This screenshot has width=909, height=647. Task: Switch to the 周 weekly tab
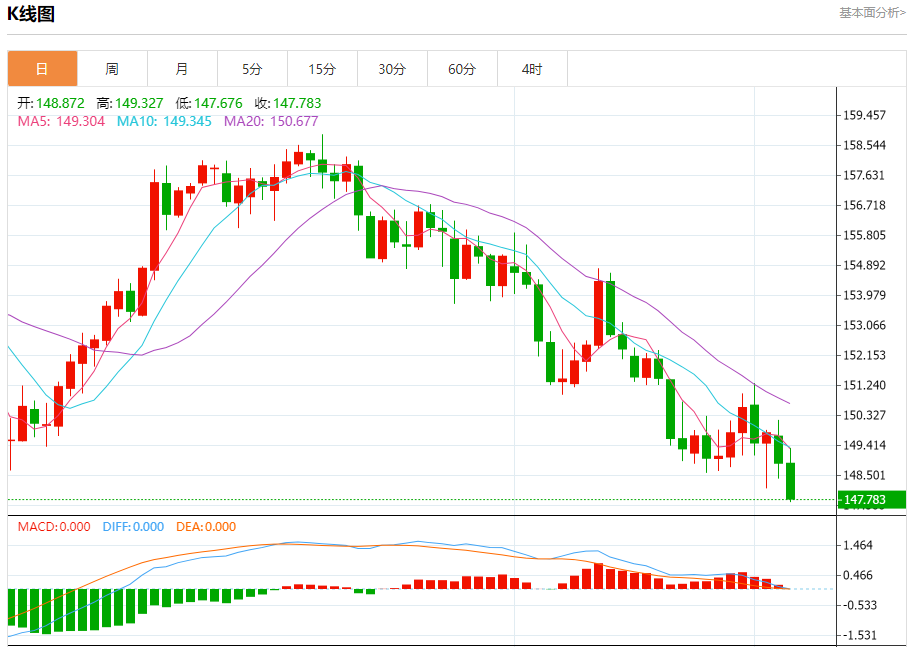point(112,69)
